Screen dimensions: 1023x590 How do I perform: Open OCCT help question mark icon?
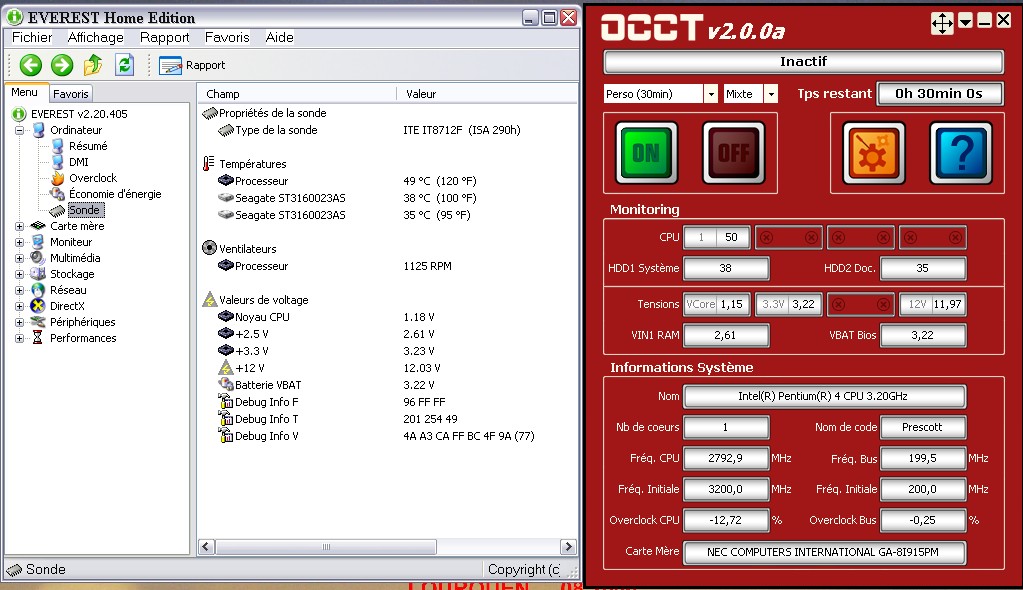pyautogui.click(x=961, y=153)
